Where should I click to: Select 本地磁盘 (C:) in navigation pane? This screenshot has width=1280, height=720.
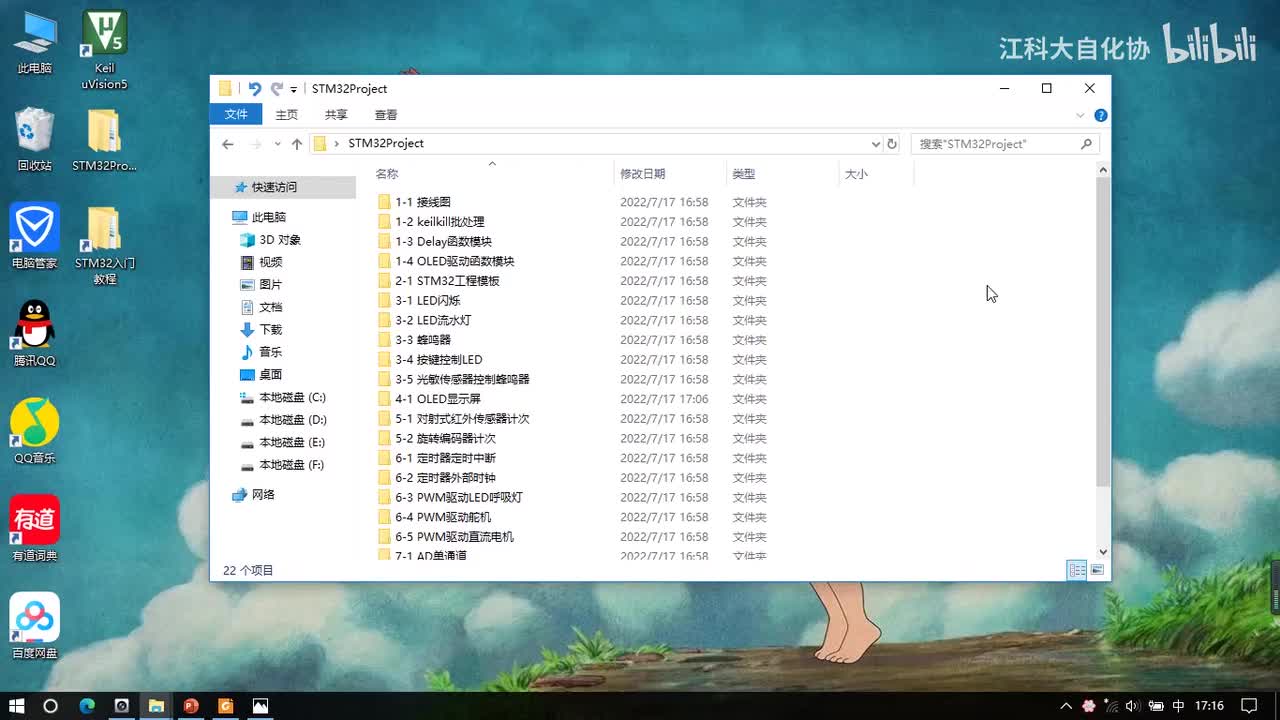pyautogui.click(x=283, y=397)
